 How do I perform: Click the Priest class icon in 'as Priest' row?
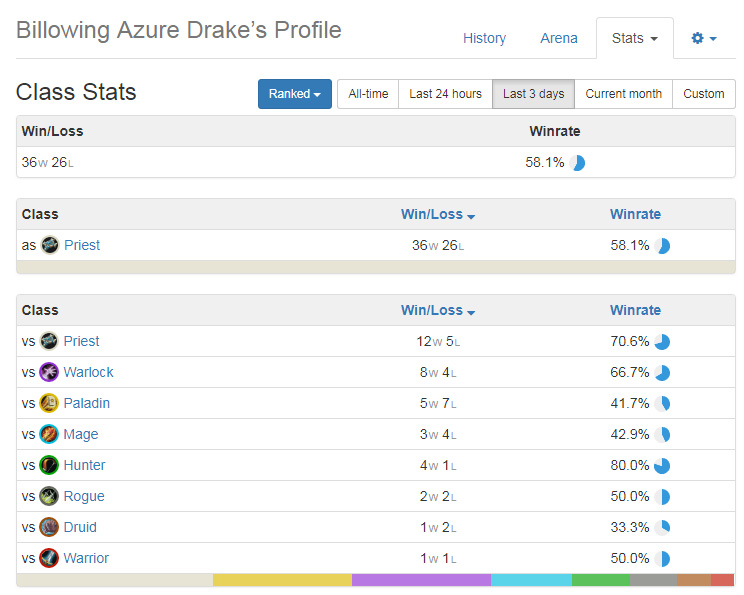point(50,245)
